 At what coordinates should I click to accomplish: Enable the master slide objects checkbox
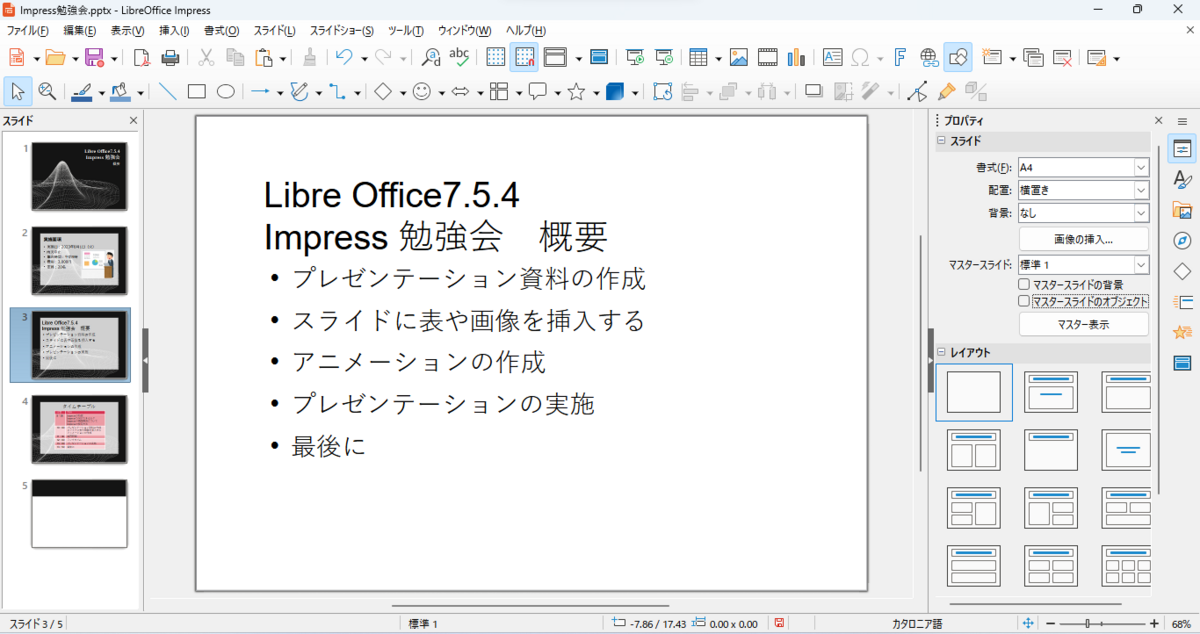(1024, 300)
